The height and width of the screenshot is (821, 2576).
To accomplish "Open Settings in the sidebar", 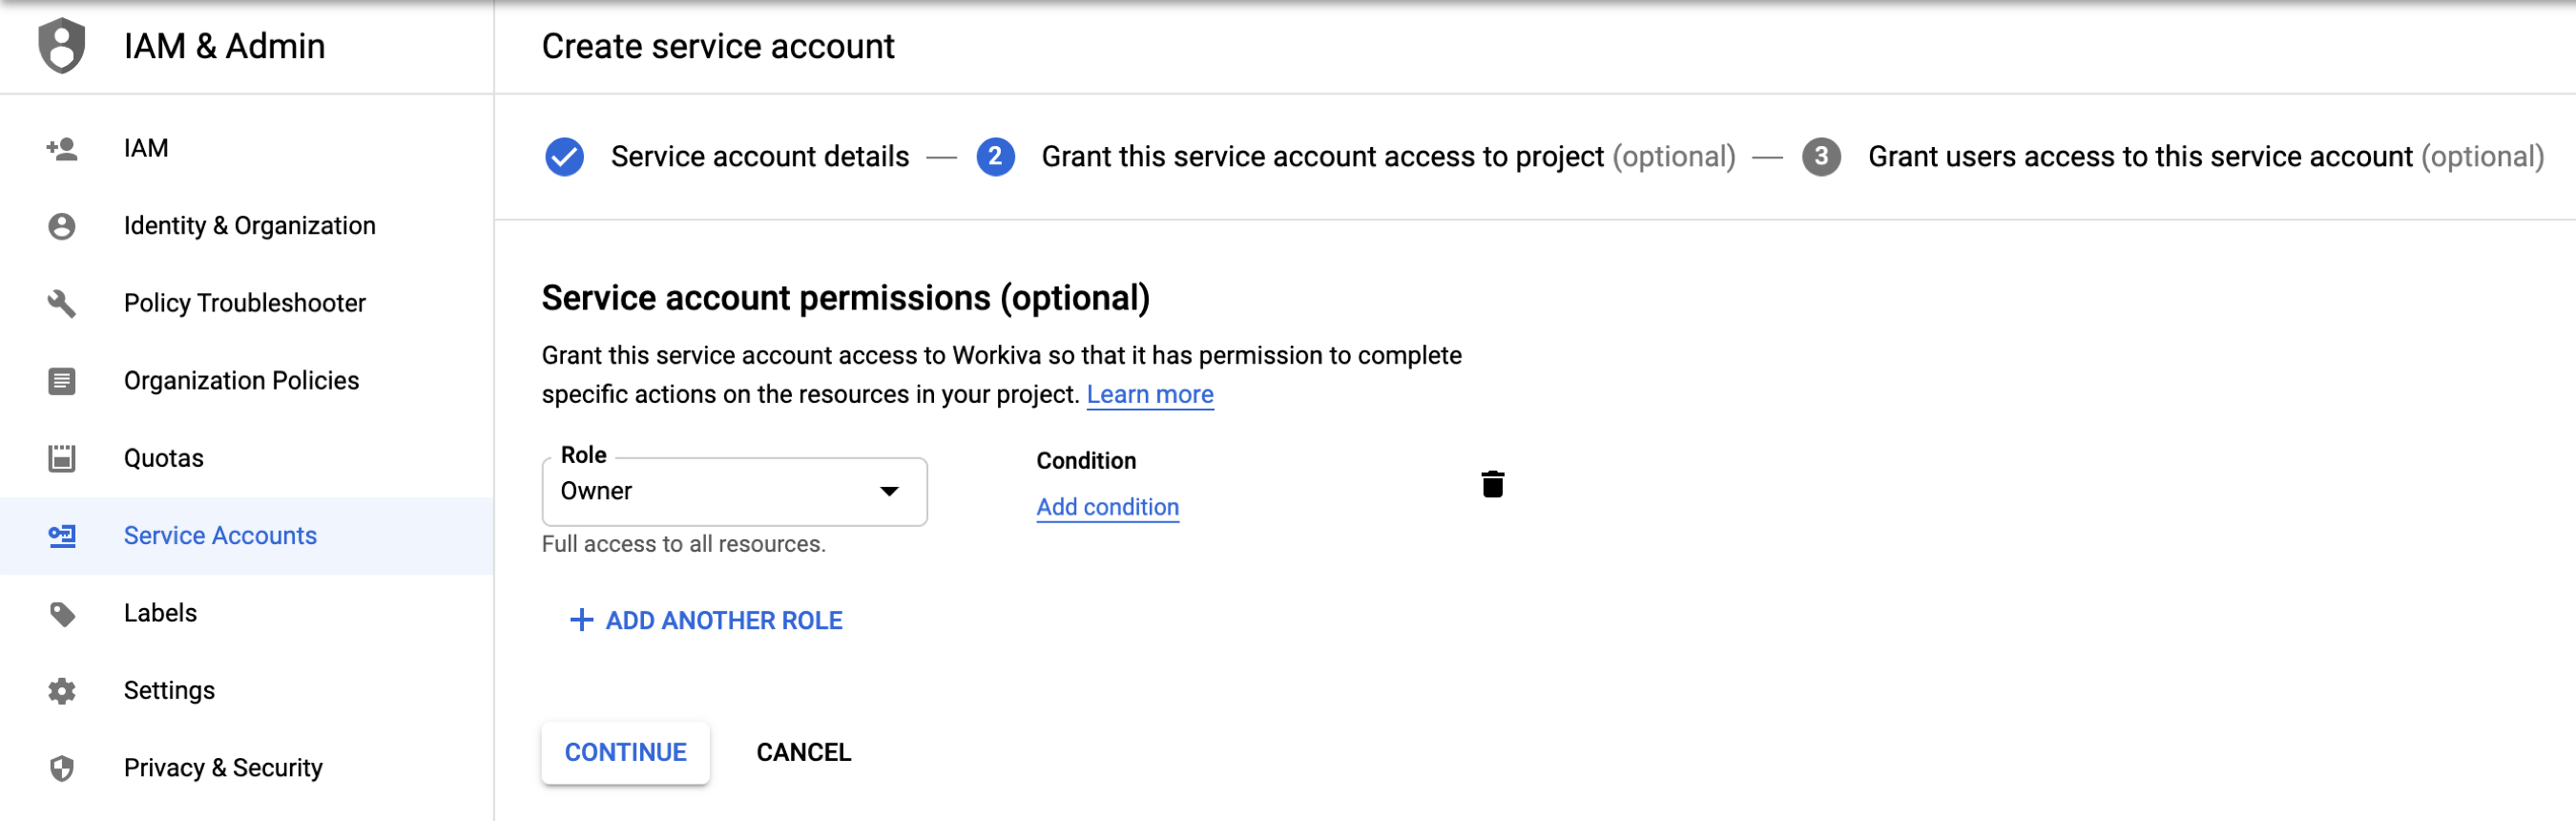I will (x=246, y=691).
